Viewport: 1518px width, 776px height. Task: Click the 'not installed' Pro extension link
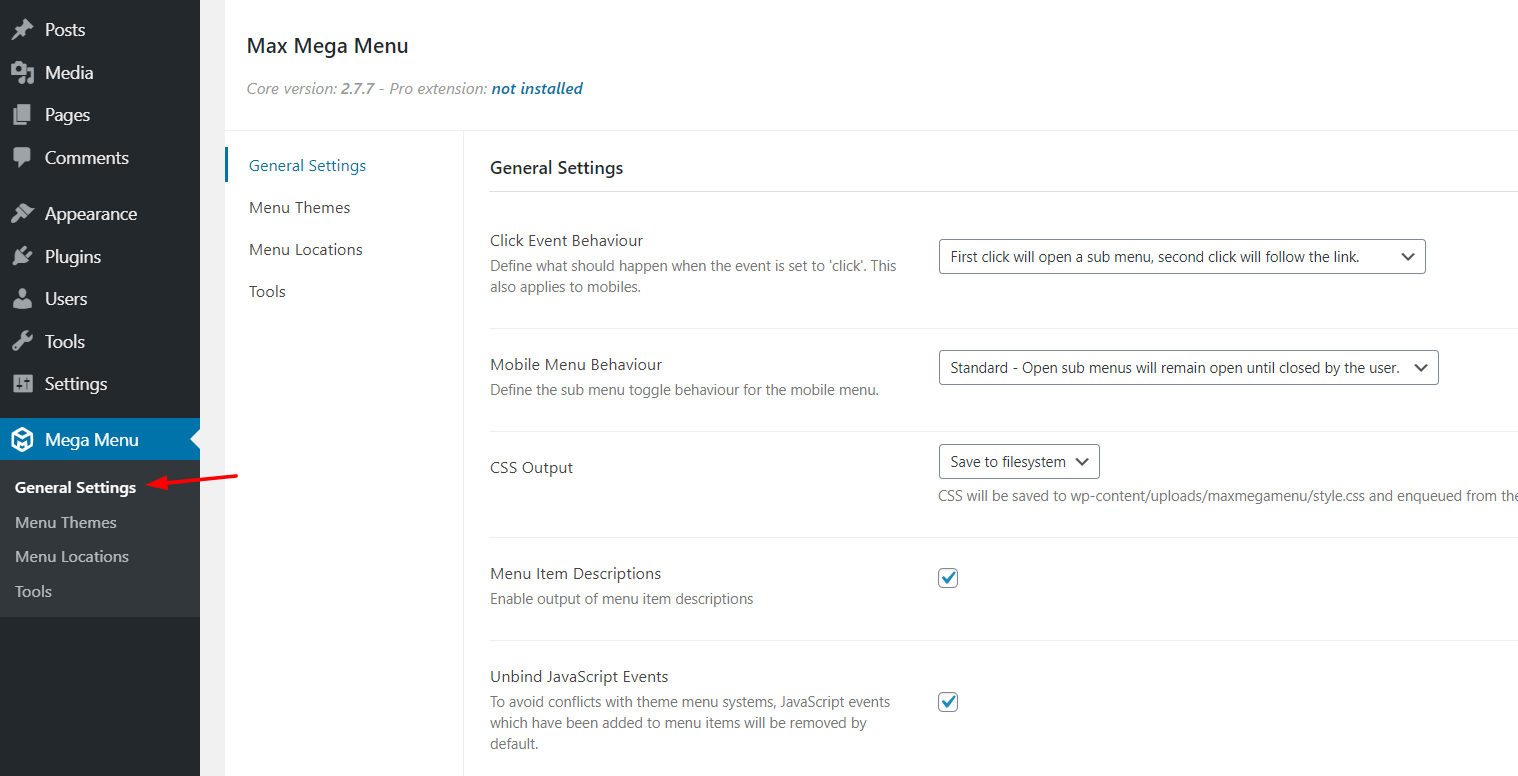(x=537, y=89)
